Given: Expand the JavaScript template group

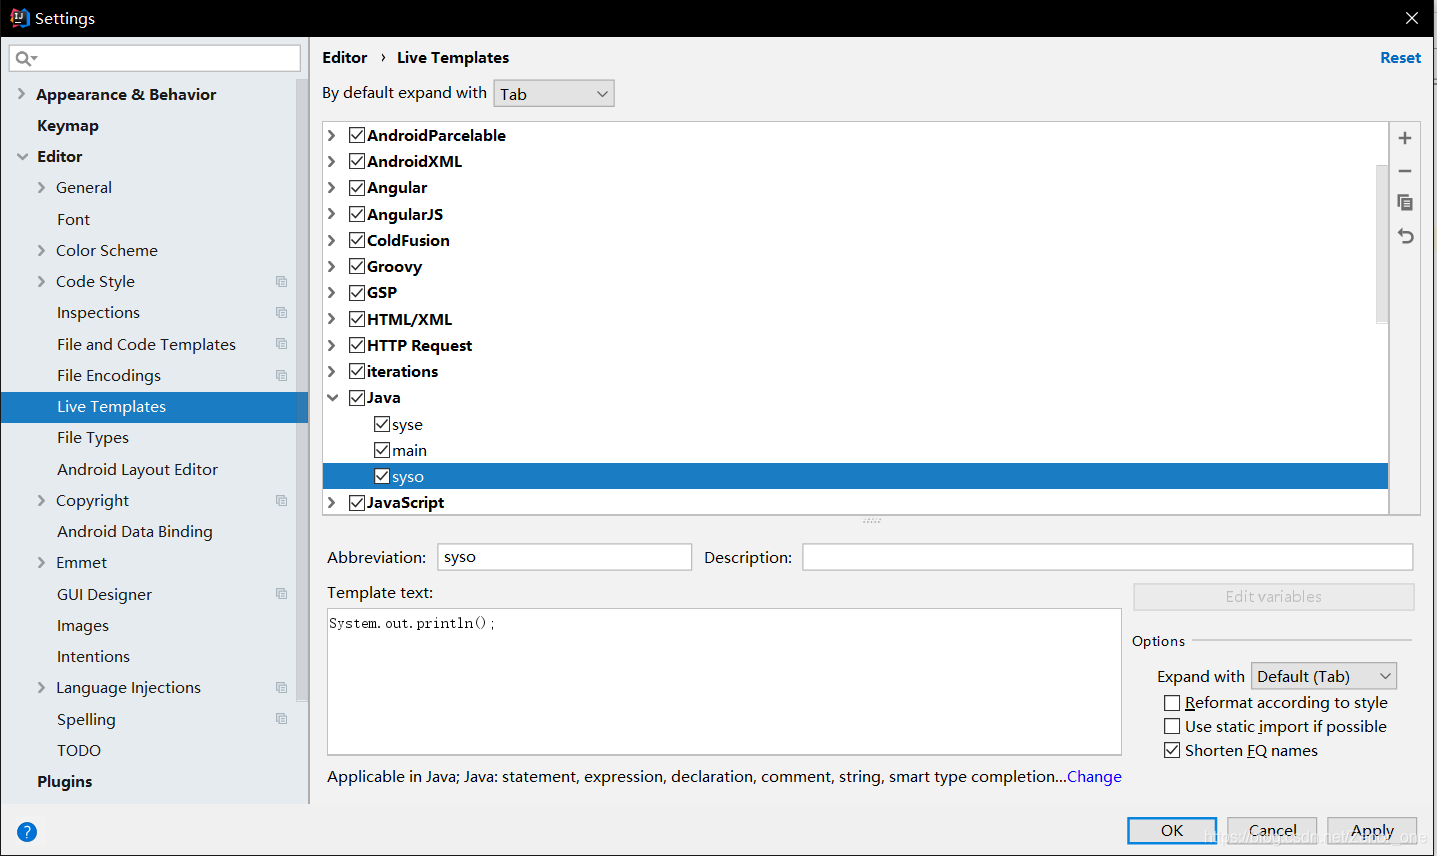Looking at the screenshot, I should click(x=332, y=502).
